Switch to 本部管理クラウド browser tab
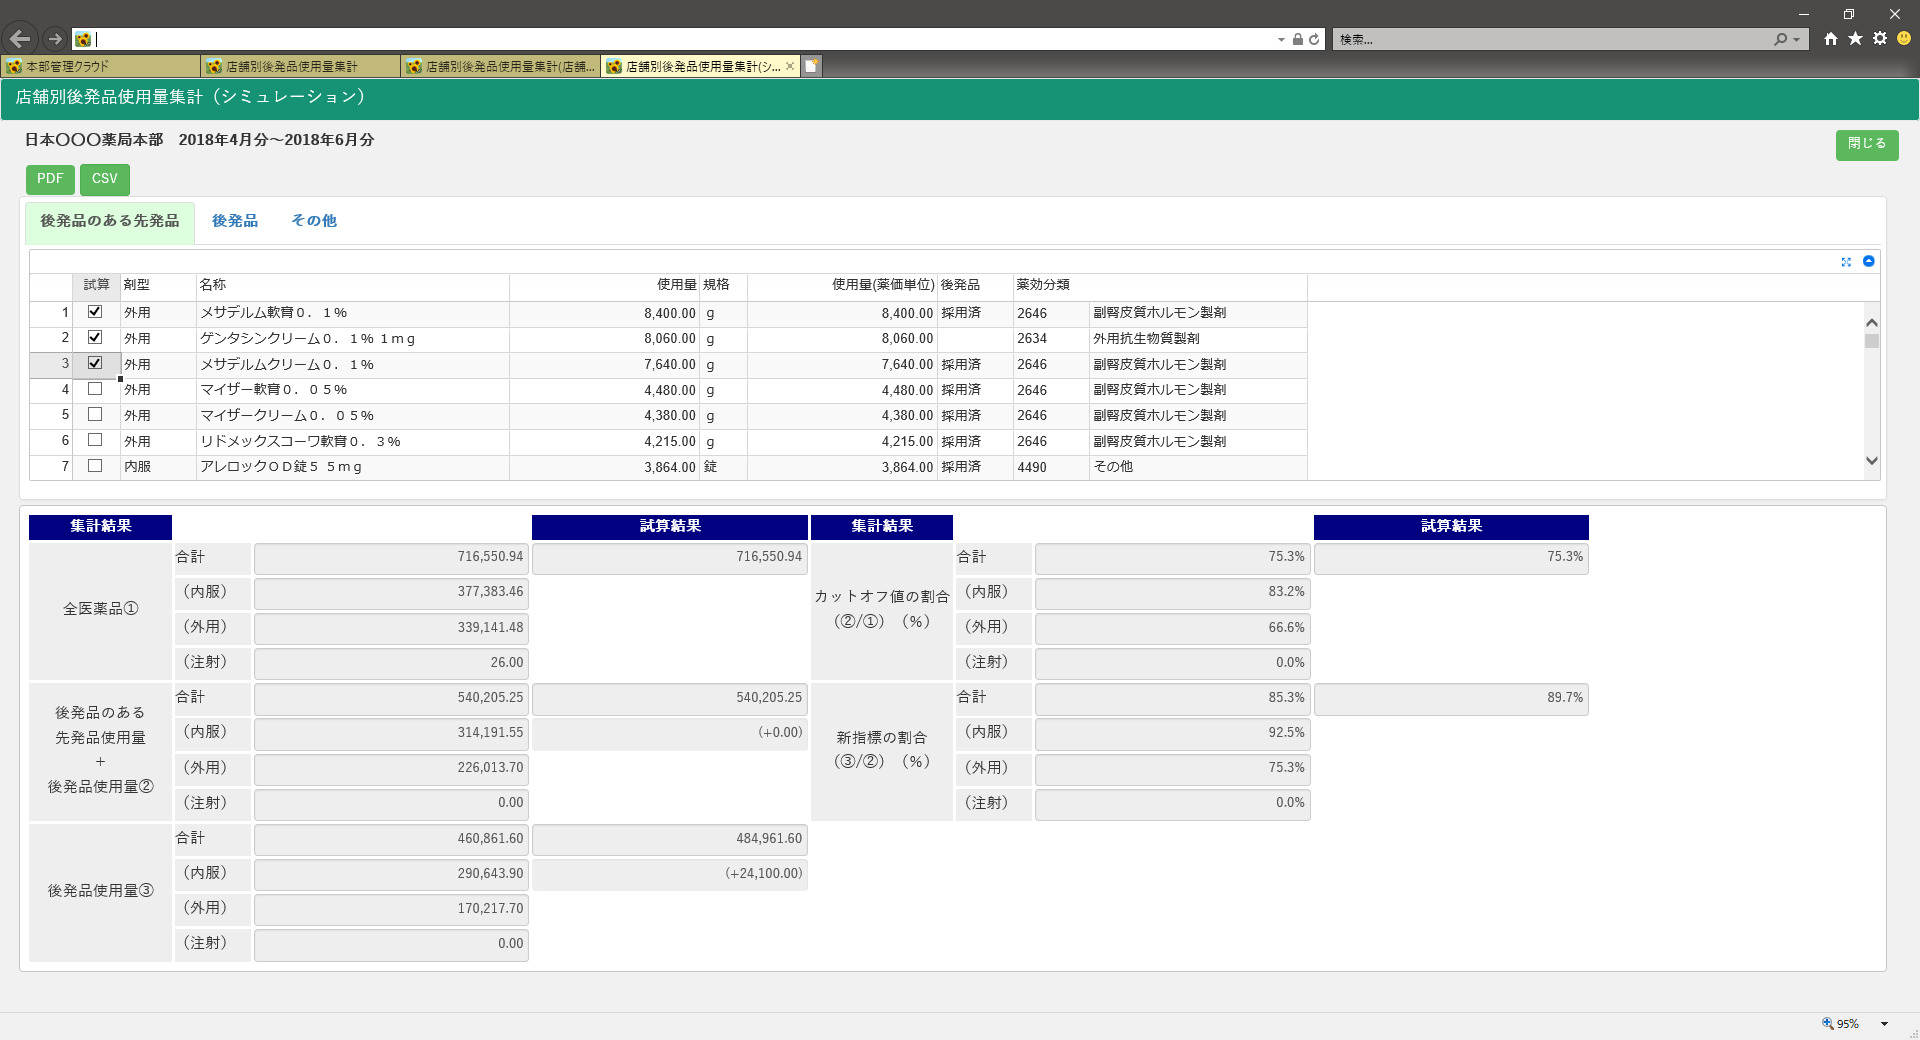This screenshot has height=1040, width=1920. [100, 66]
